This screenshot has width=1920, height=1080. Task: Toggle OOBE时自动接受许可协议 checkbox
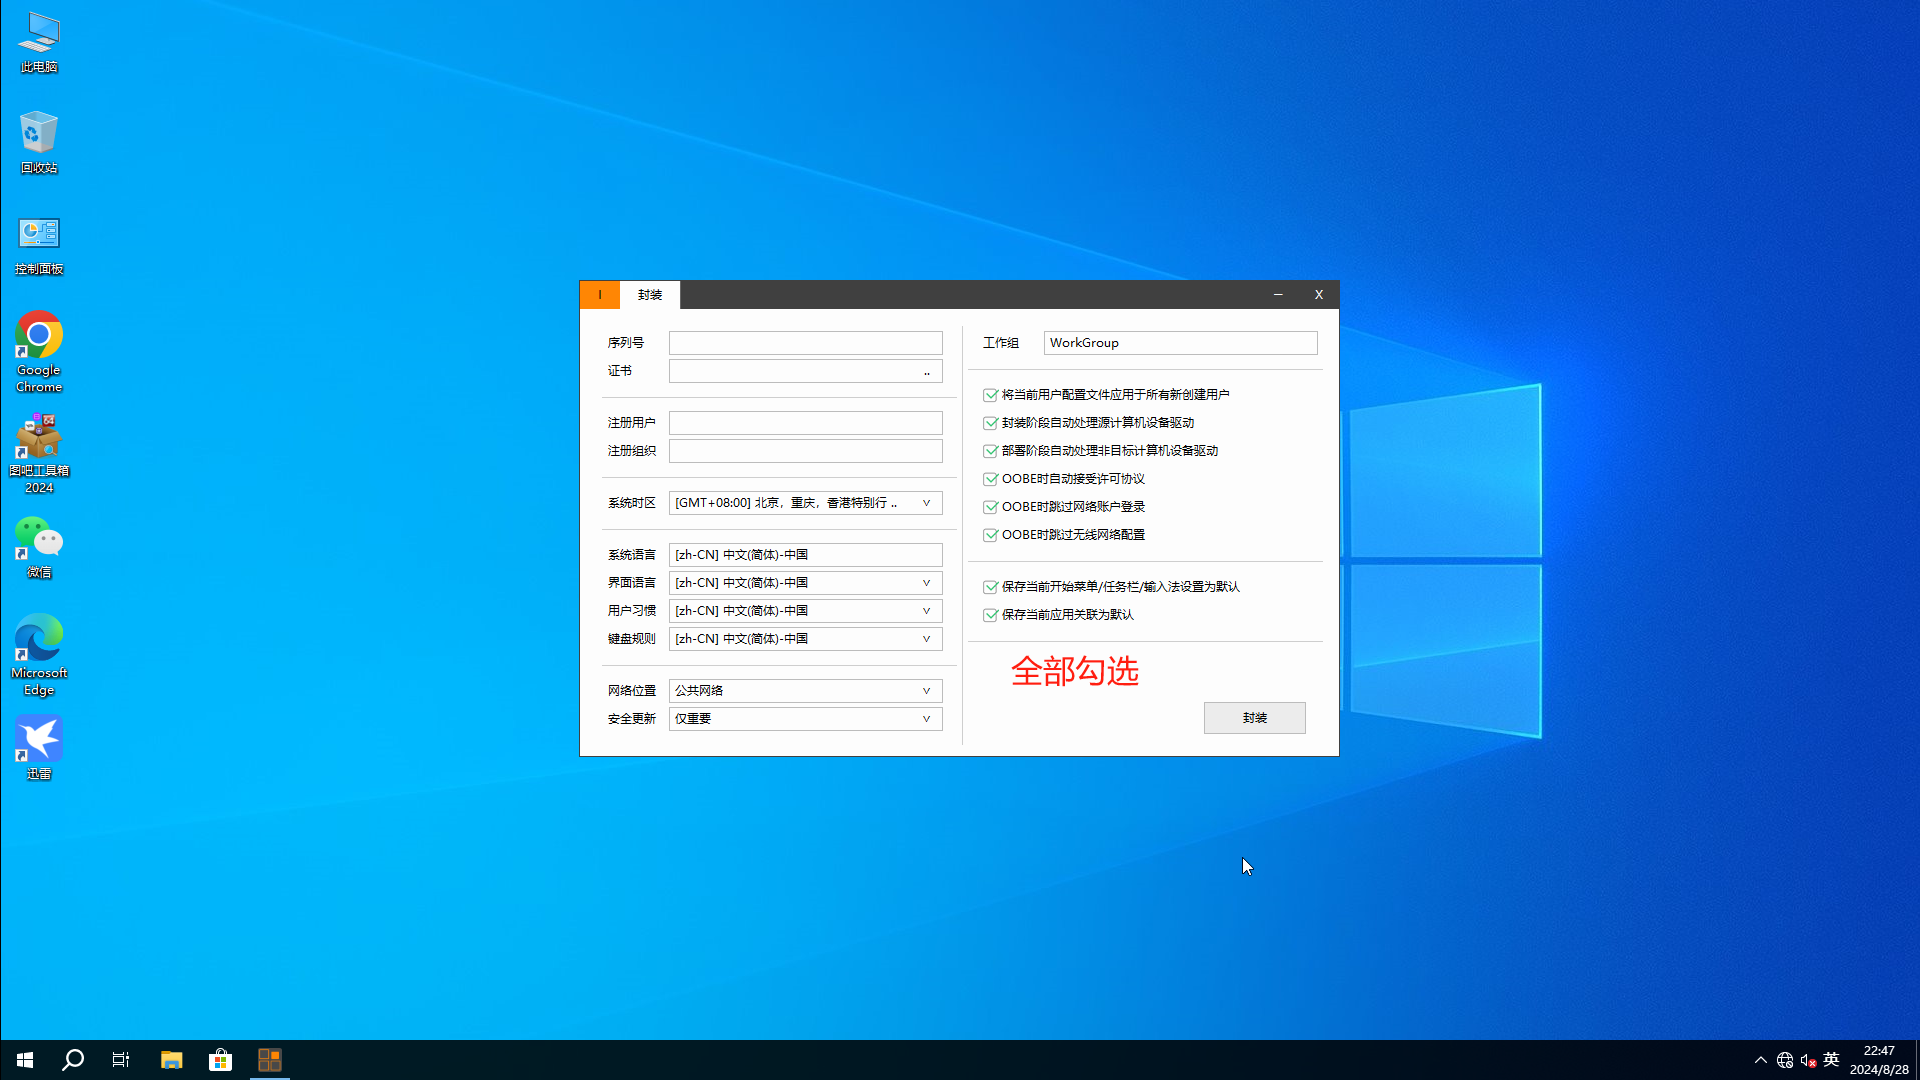[x=990, y=479]
